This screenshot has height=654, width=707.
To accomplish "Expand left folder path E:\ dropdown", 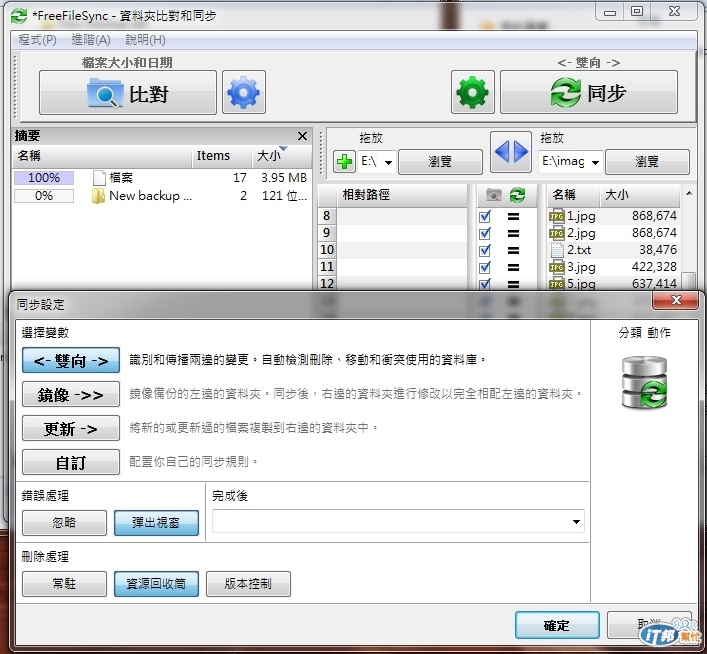I will pos(388,162).
